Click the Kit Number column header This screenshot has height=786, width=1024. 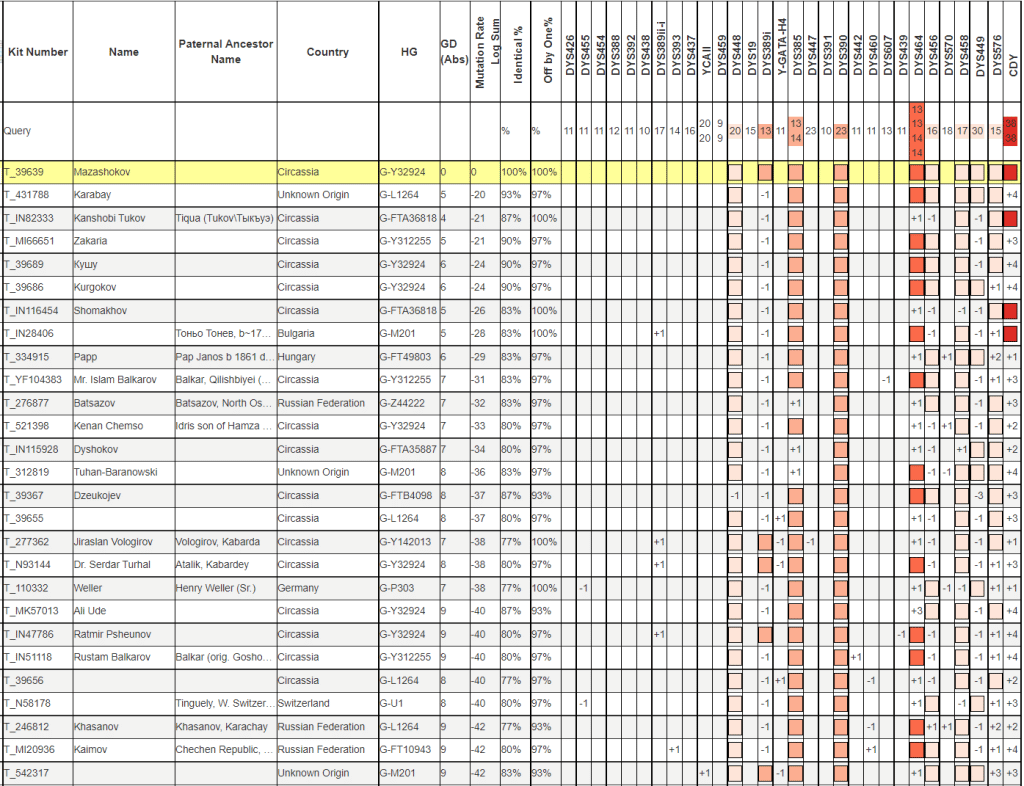(x=37, y=52)
